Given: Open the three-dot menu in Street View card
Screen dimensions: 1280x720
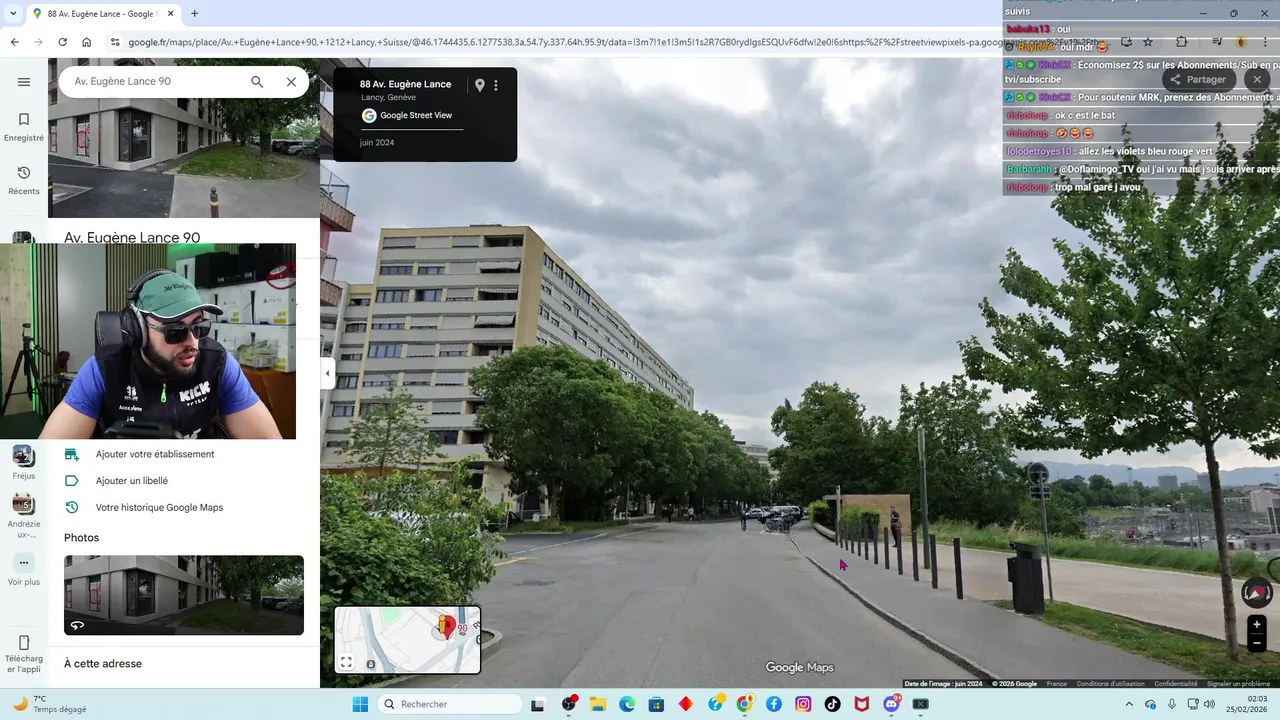Looking at the screenshot, I should click(496, 85).
